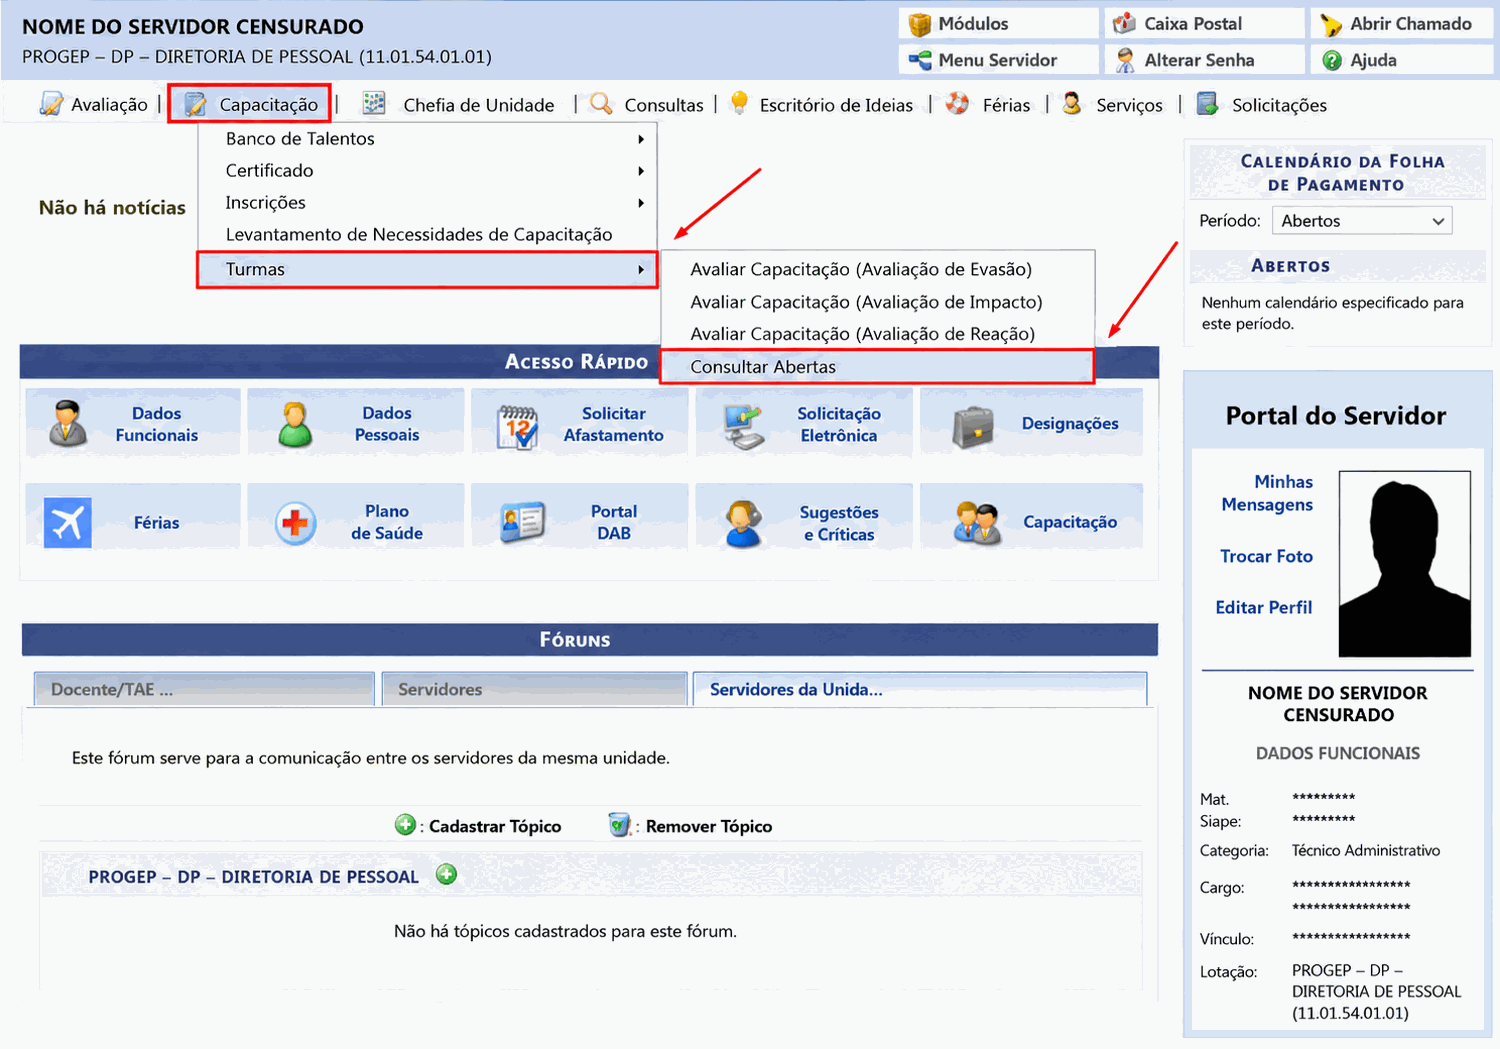Image resolution: width=1500 pixels, height=1049 pixels.
Task: Open the Solicitar Afastamento calendar icon
Action: (x=518, y=427)
